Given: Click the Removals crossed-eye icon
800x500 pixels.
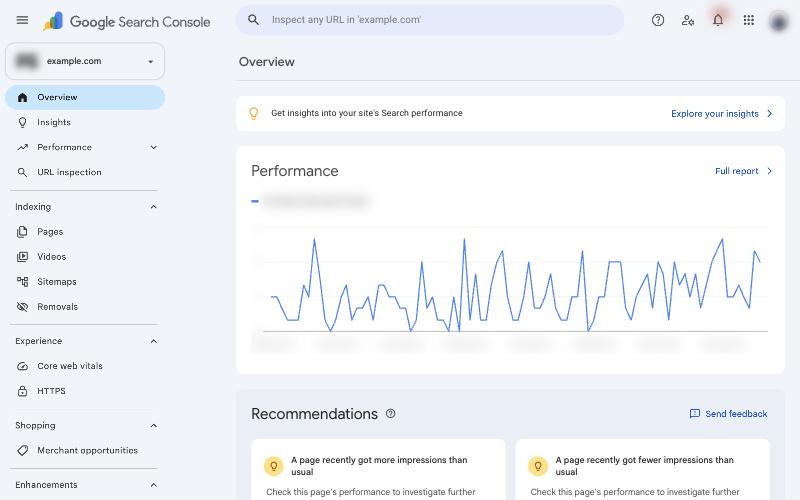Looking at the screenshot, I should [22, 307].
